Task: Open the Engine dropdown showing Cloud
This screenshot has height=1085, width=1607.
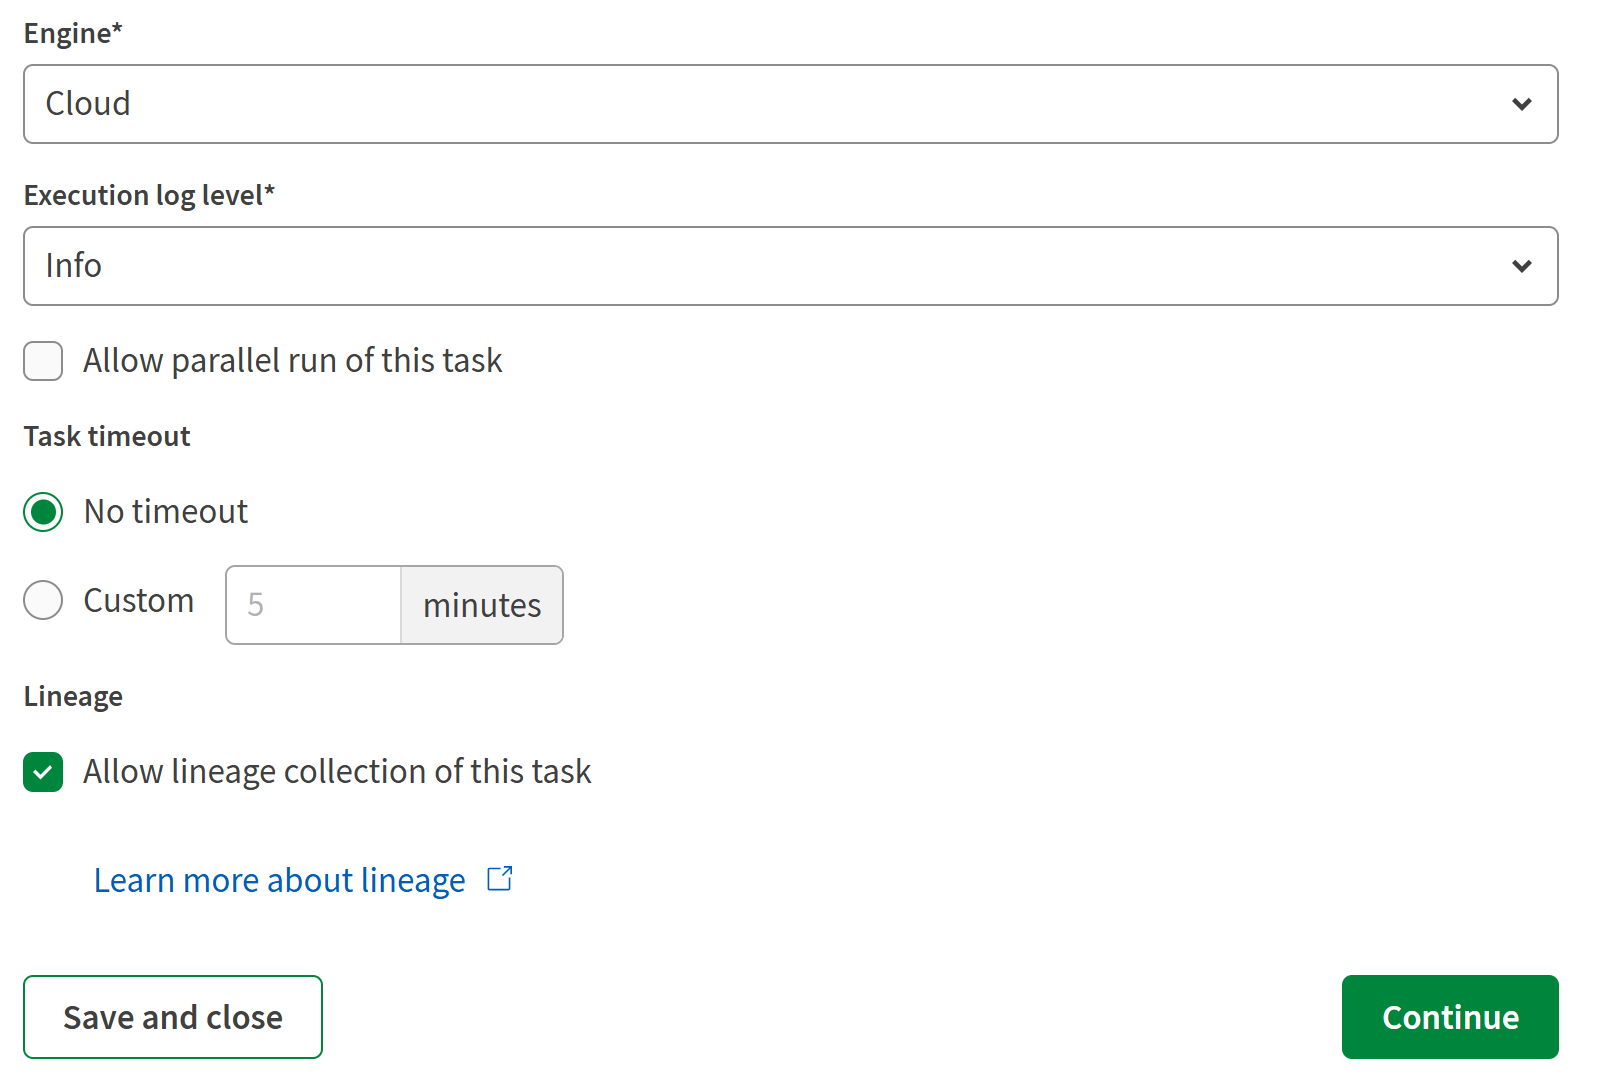Action: 790,104
